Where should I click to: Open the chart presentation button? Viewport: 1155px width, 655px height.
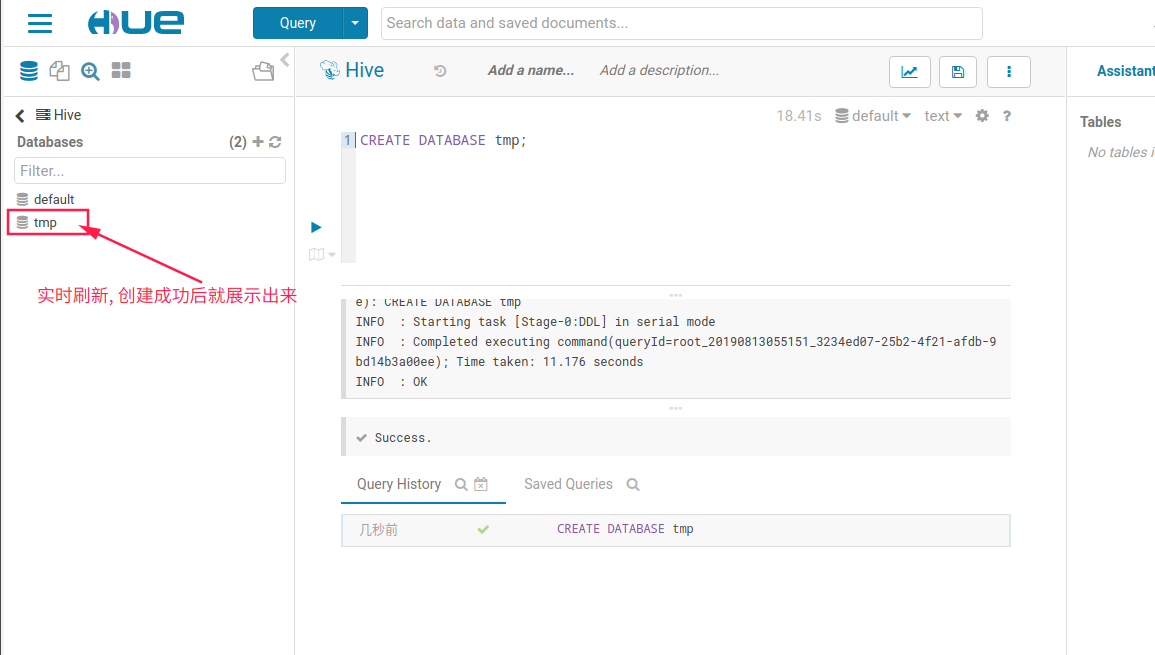(910, 71)
